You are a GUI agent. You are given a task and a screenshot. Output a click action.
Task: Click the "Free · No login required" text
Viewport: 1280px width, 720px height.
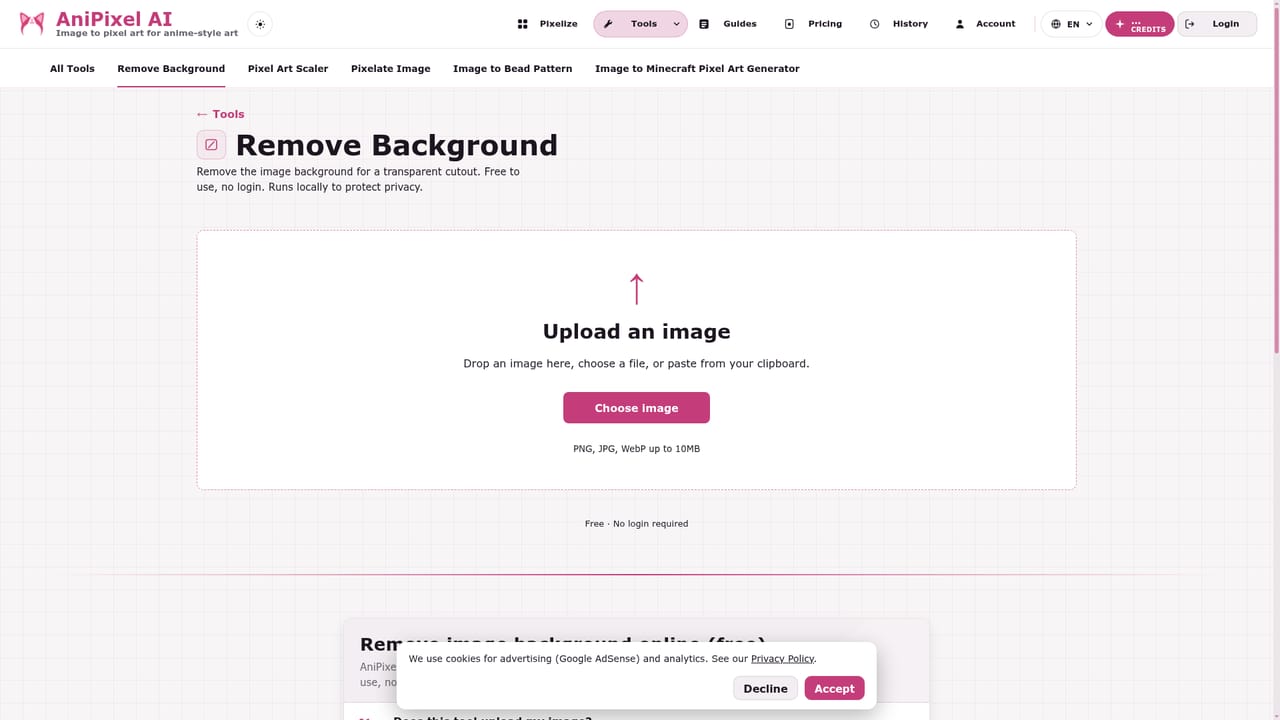point(636,524)
